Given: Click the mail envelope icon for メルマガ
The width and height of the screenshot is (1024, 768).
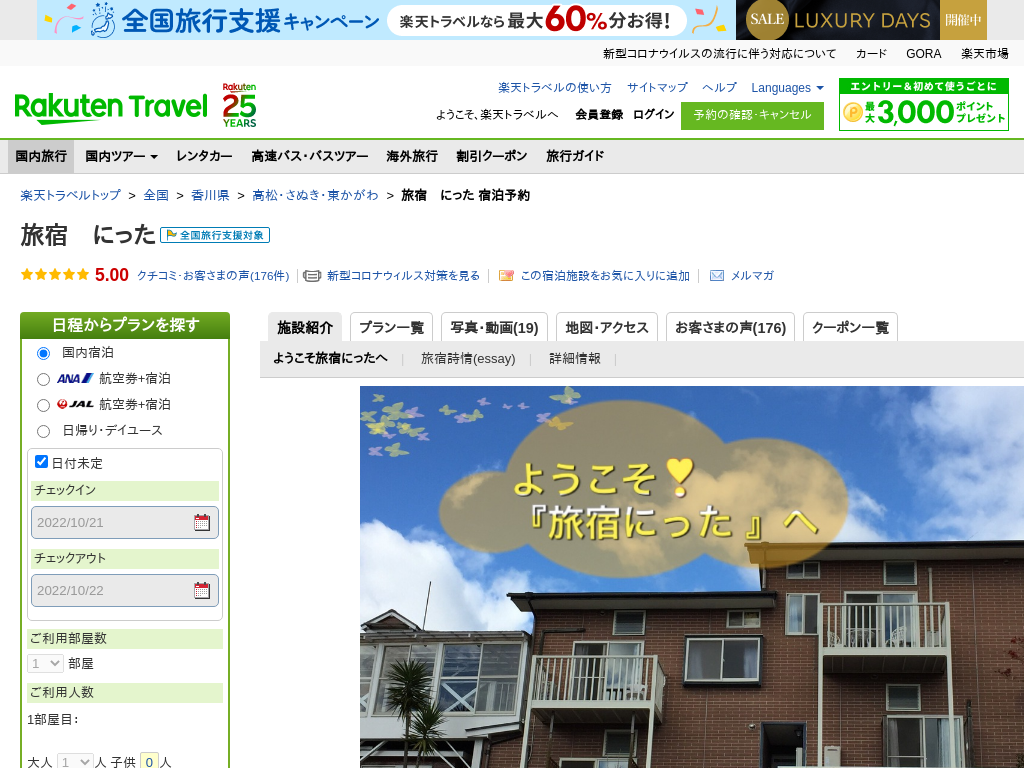Looking at the screenshot, I should (716, 276).
